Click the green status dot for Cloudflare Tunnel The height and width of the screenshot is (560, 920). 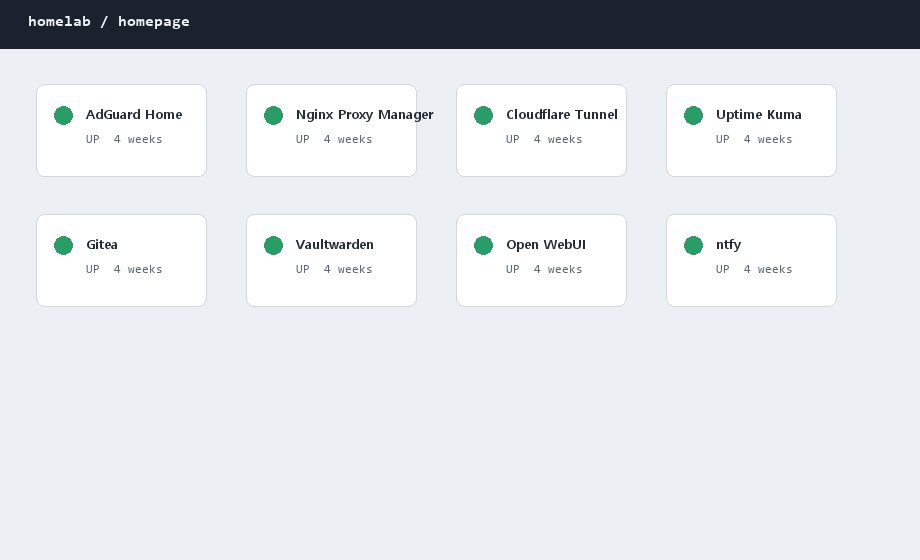(x=483, y=116)
